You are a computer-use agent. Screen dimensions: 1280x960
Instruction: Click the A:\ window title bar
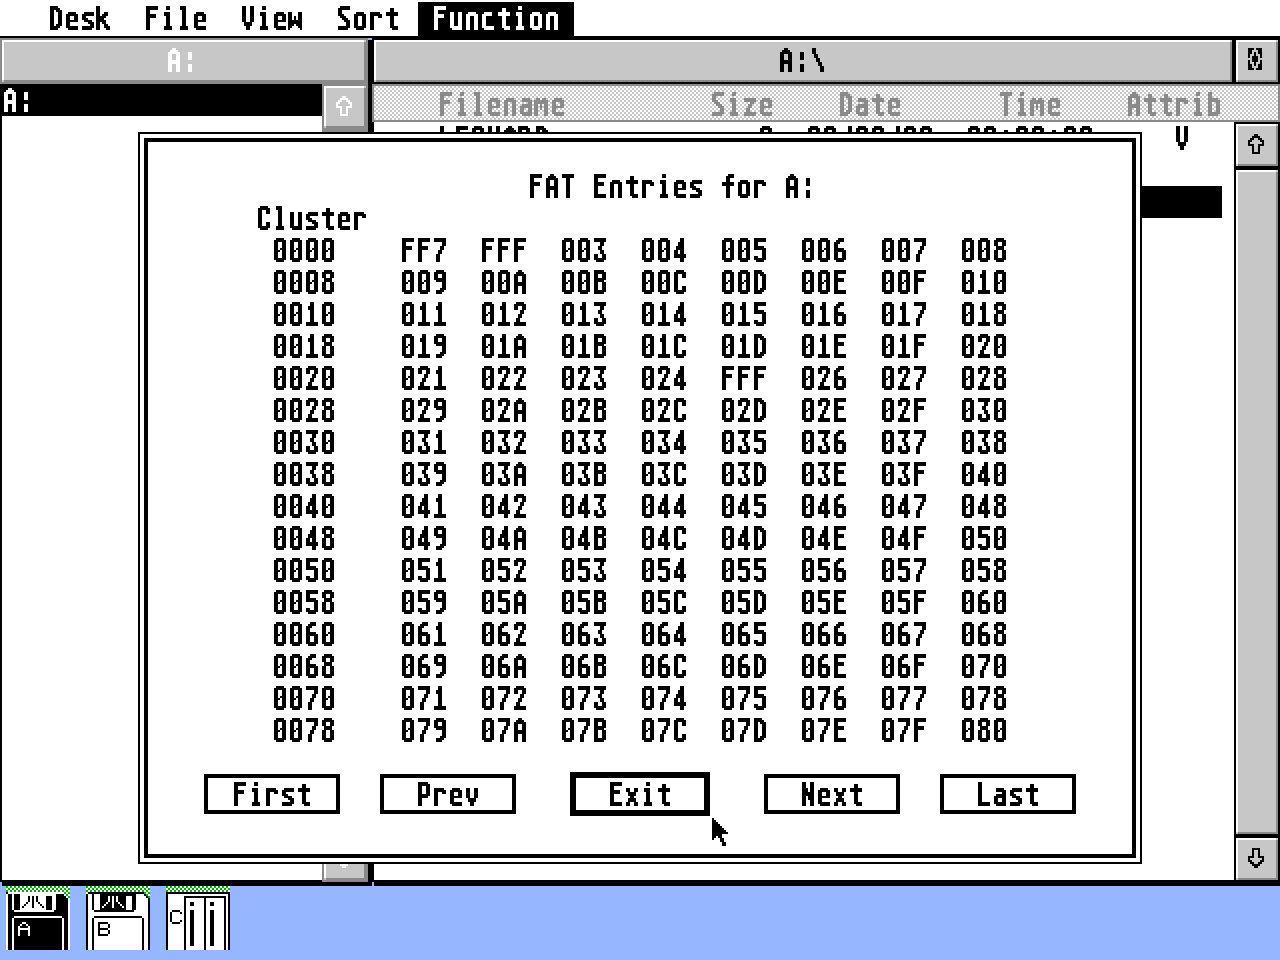(802, 61)
